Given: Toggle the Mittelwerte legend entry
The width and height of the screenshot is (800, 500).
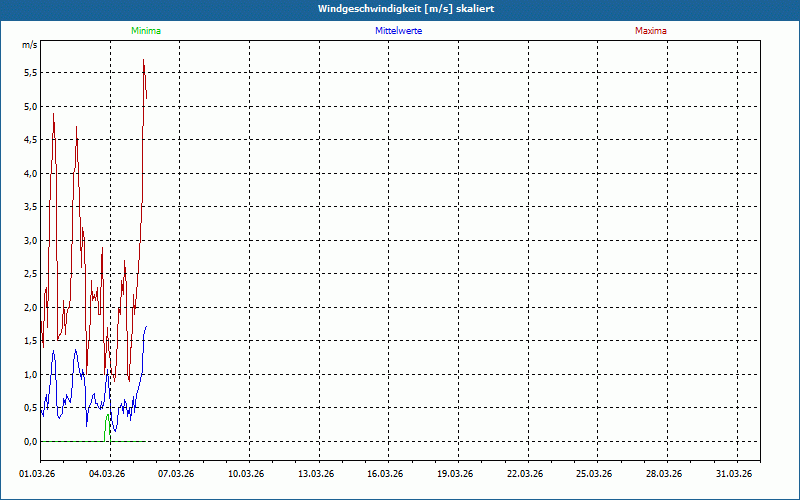Looking at the screenshot, I should [398, 31].
